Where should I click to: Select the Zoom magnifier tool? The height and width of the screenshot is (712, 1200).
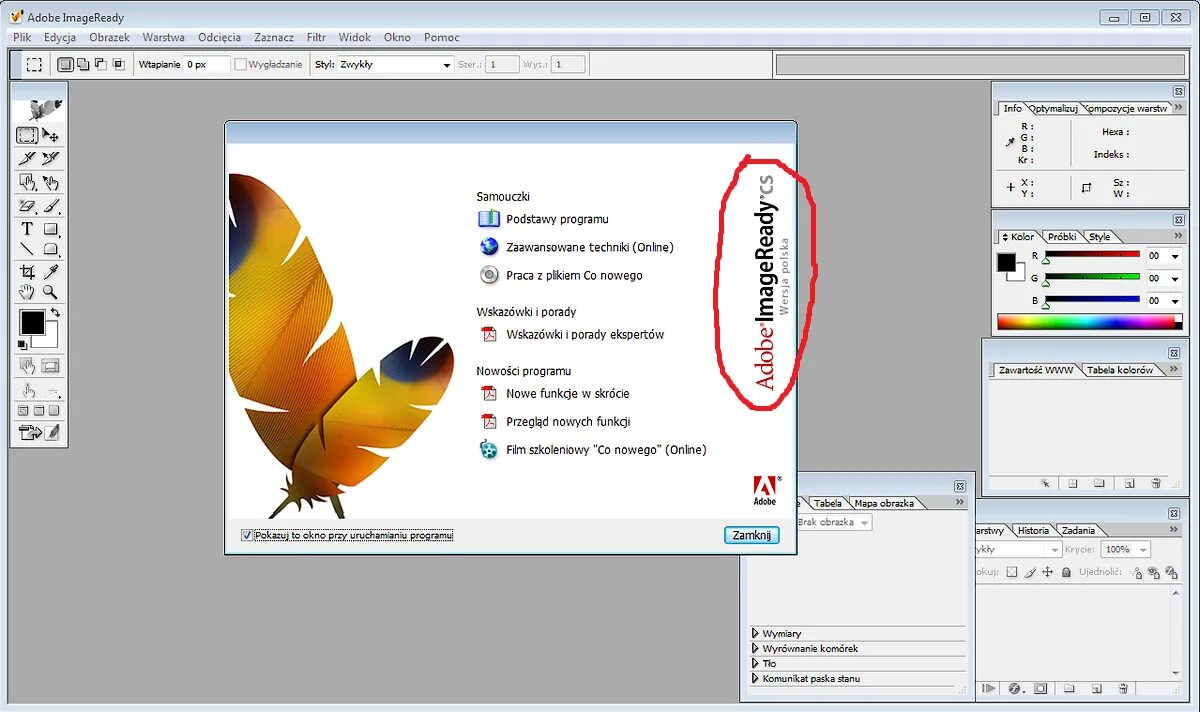click(50, 292)
